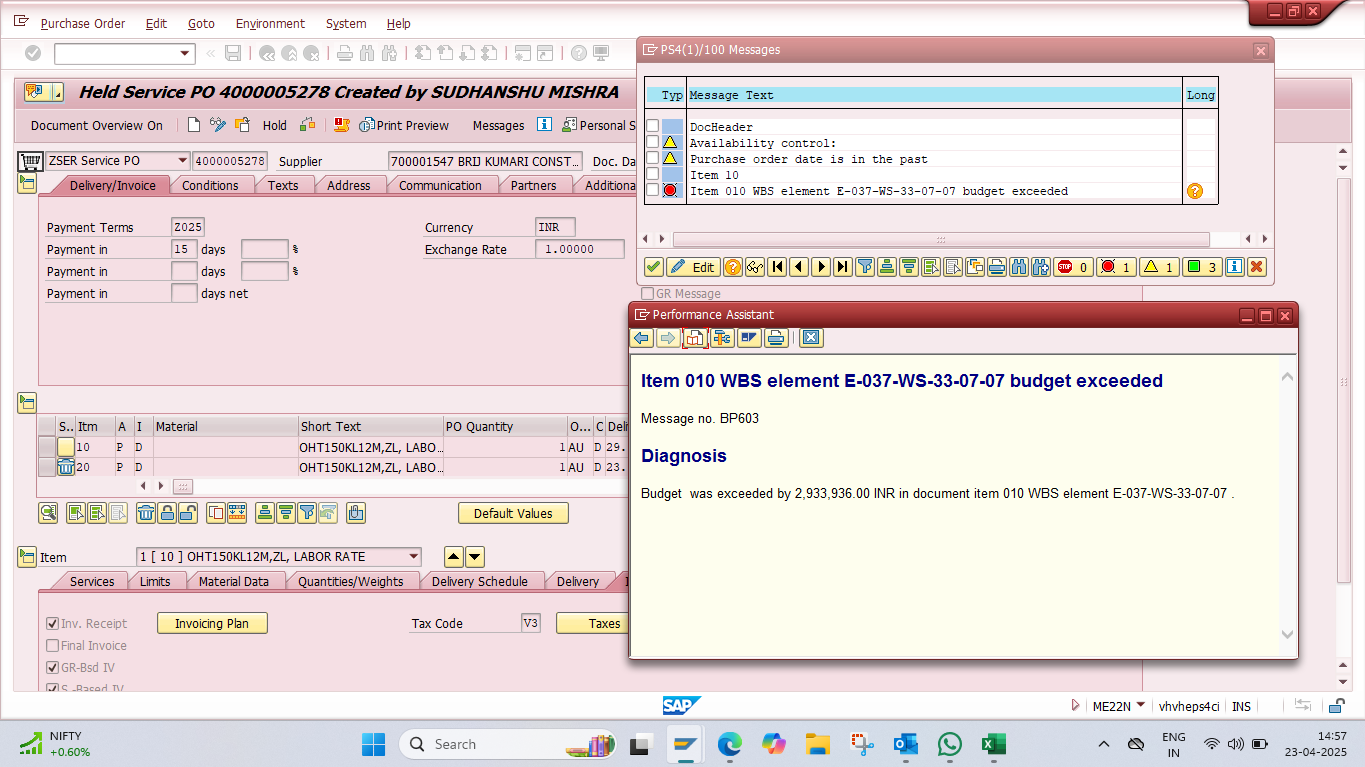Click the Excel icon in taskbar

point(992,744)
